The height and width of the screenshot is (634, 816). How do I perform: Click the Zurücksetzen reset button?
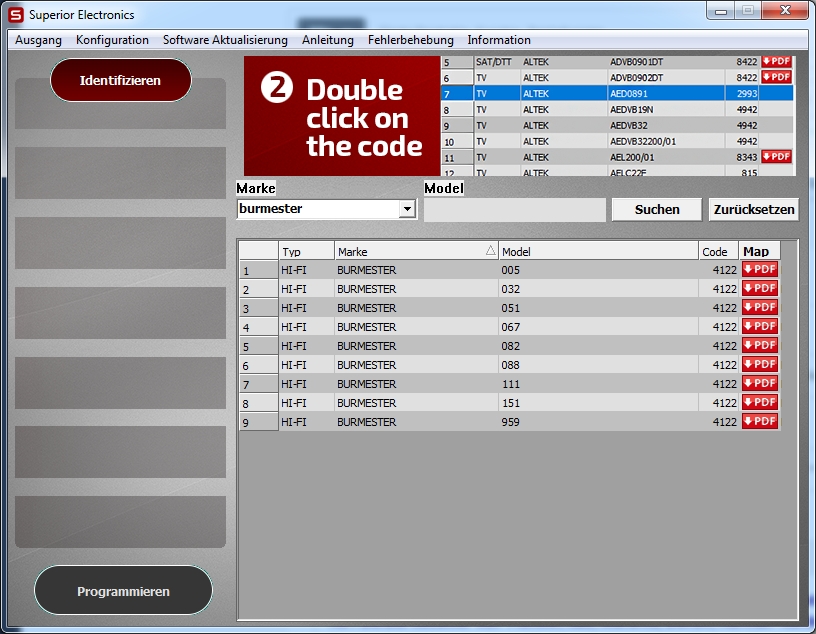[x=753, y=210]
